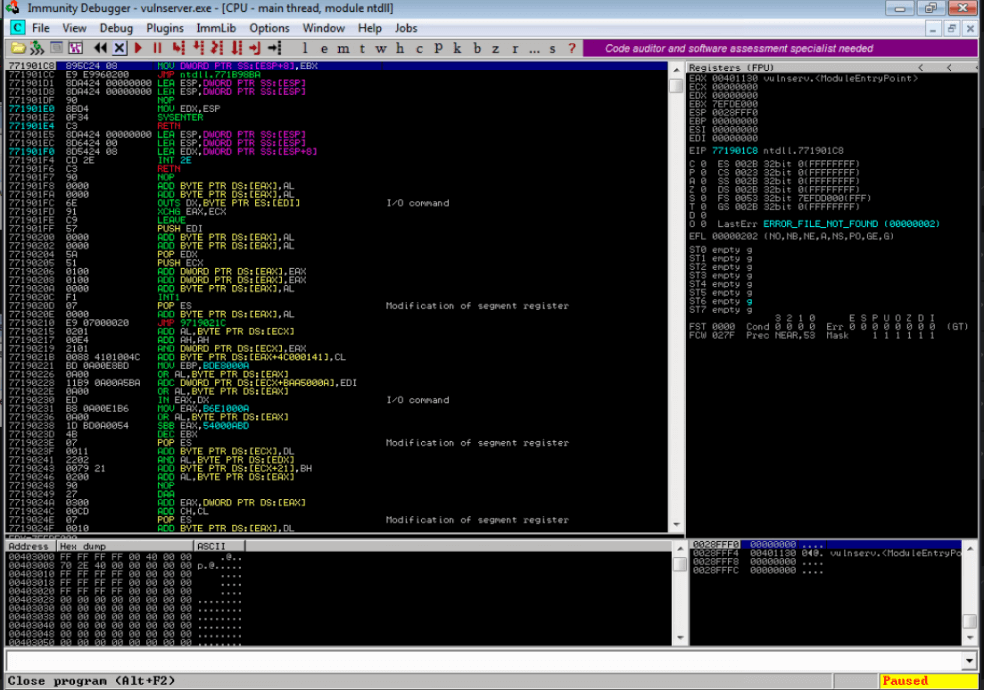Close the debugged program with the X icon
The height and width of the screenshot is (690, 984).
click(x=120, y=48)
